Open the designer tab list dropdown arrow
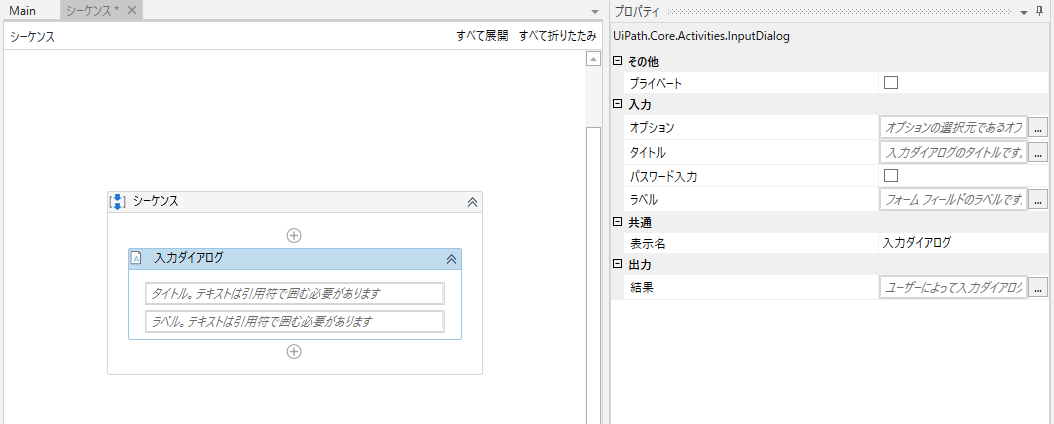Image resolution: width=1054 pixels, height=424 pixels. point(594,12)
